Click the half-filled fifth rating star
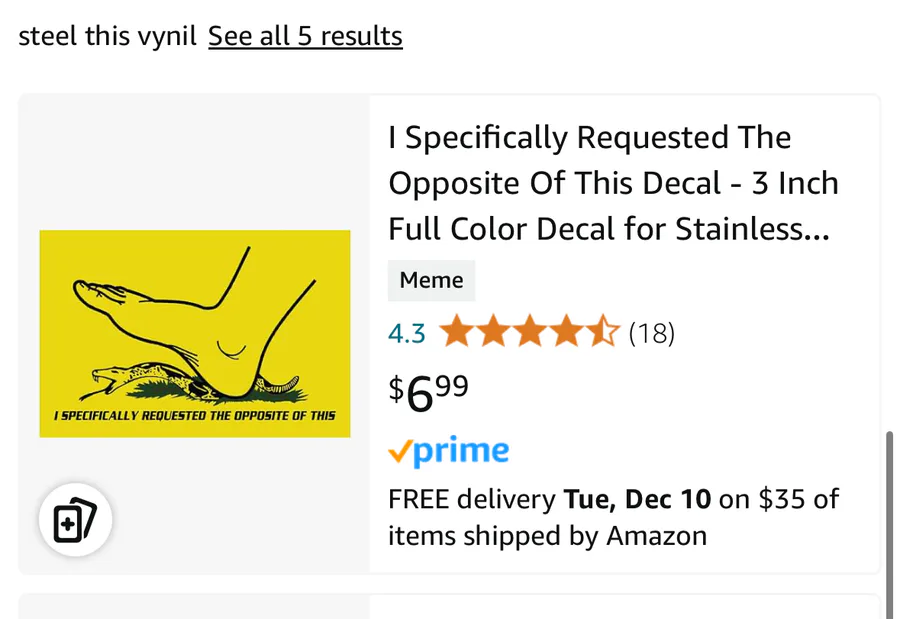Screen dimensions: 900x619 coord(603,332)
